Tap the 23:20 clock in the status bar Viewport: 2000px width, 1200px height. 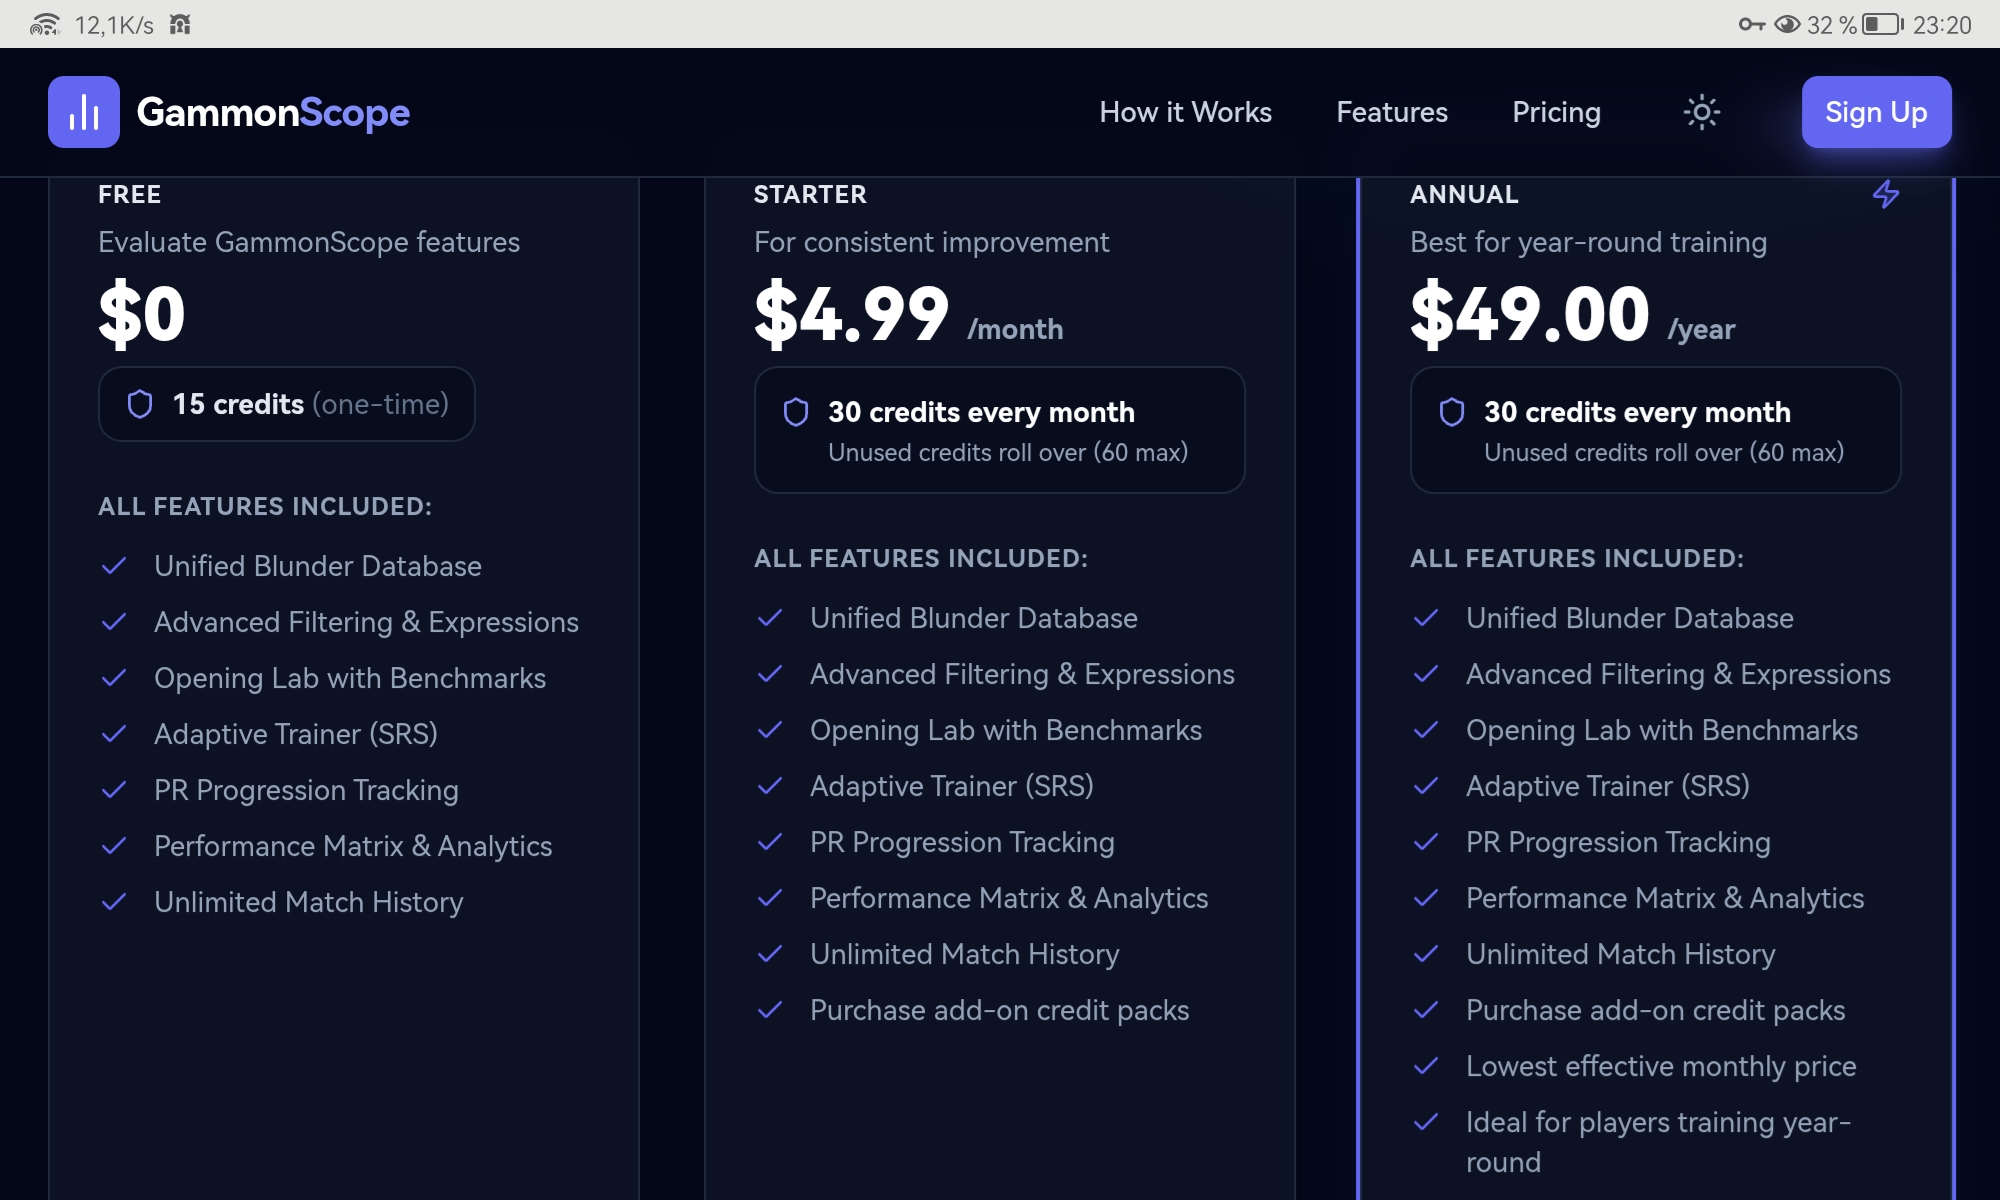1942,25
